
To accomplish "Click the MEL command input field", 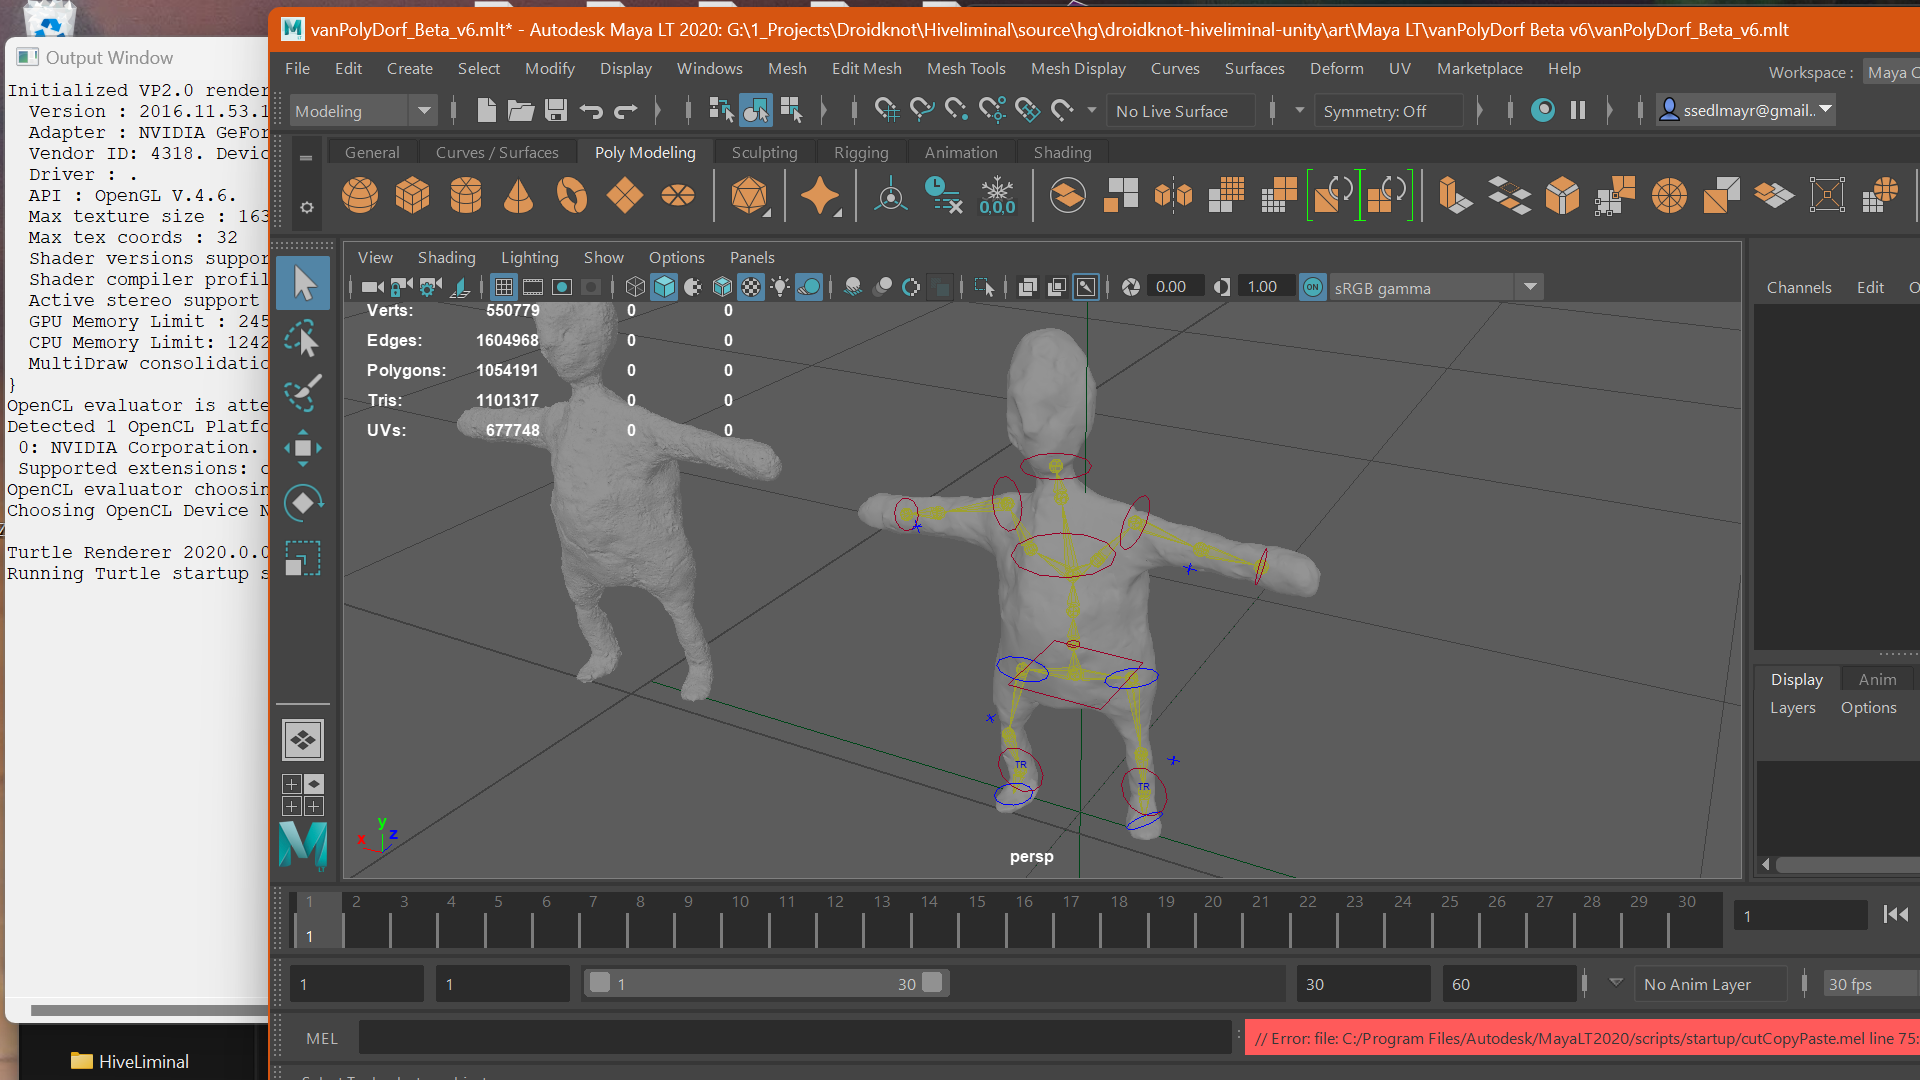I will tap(794, 1038).
